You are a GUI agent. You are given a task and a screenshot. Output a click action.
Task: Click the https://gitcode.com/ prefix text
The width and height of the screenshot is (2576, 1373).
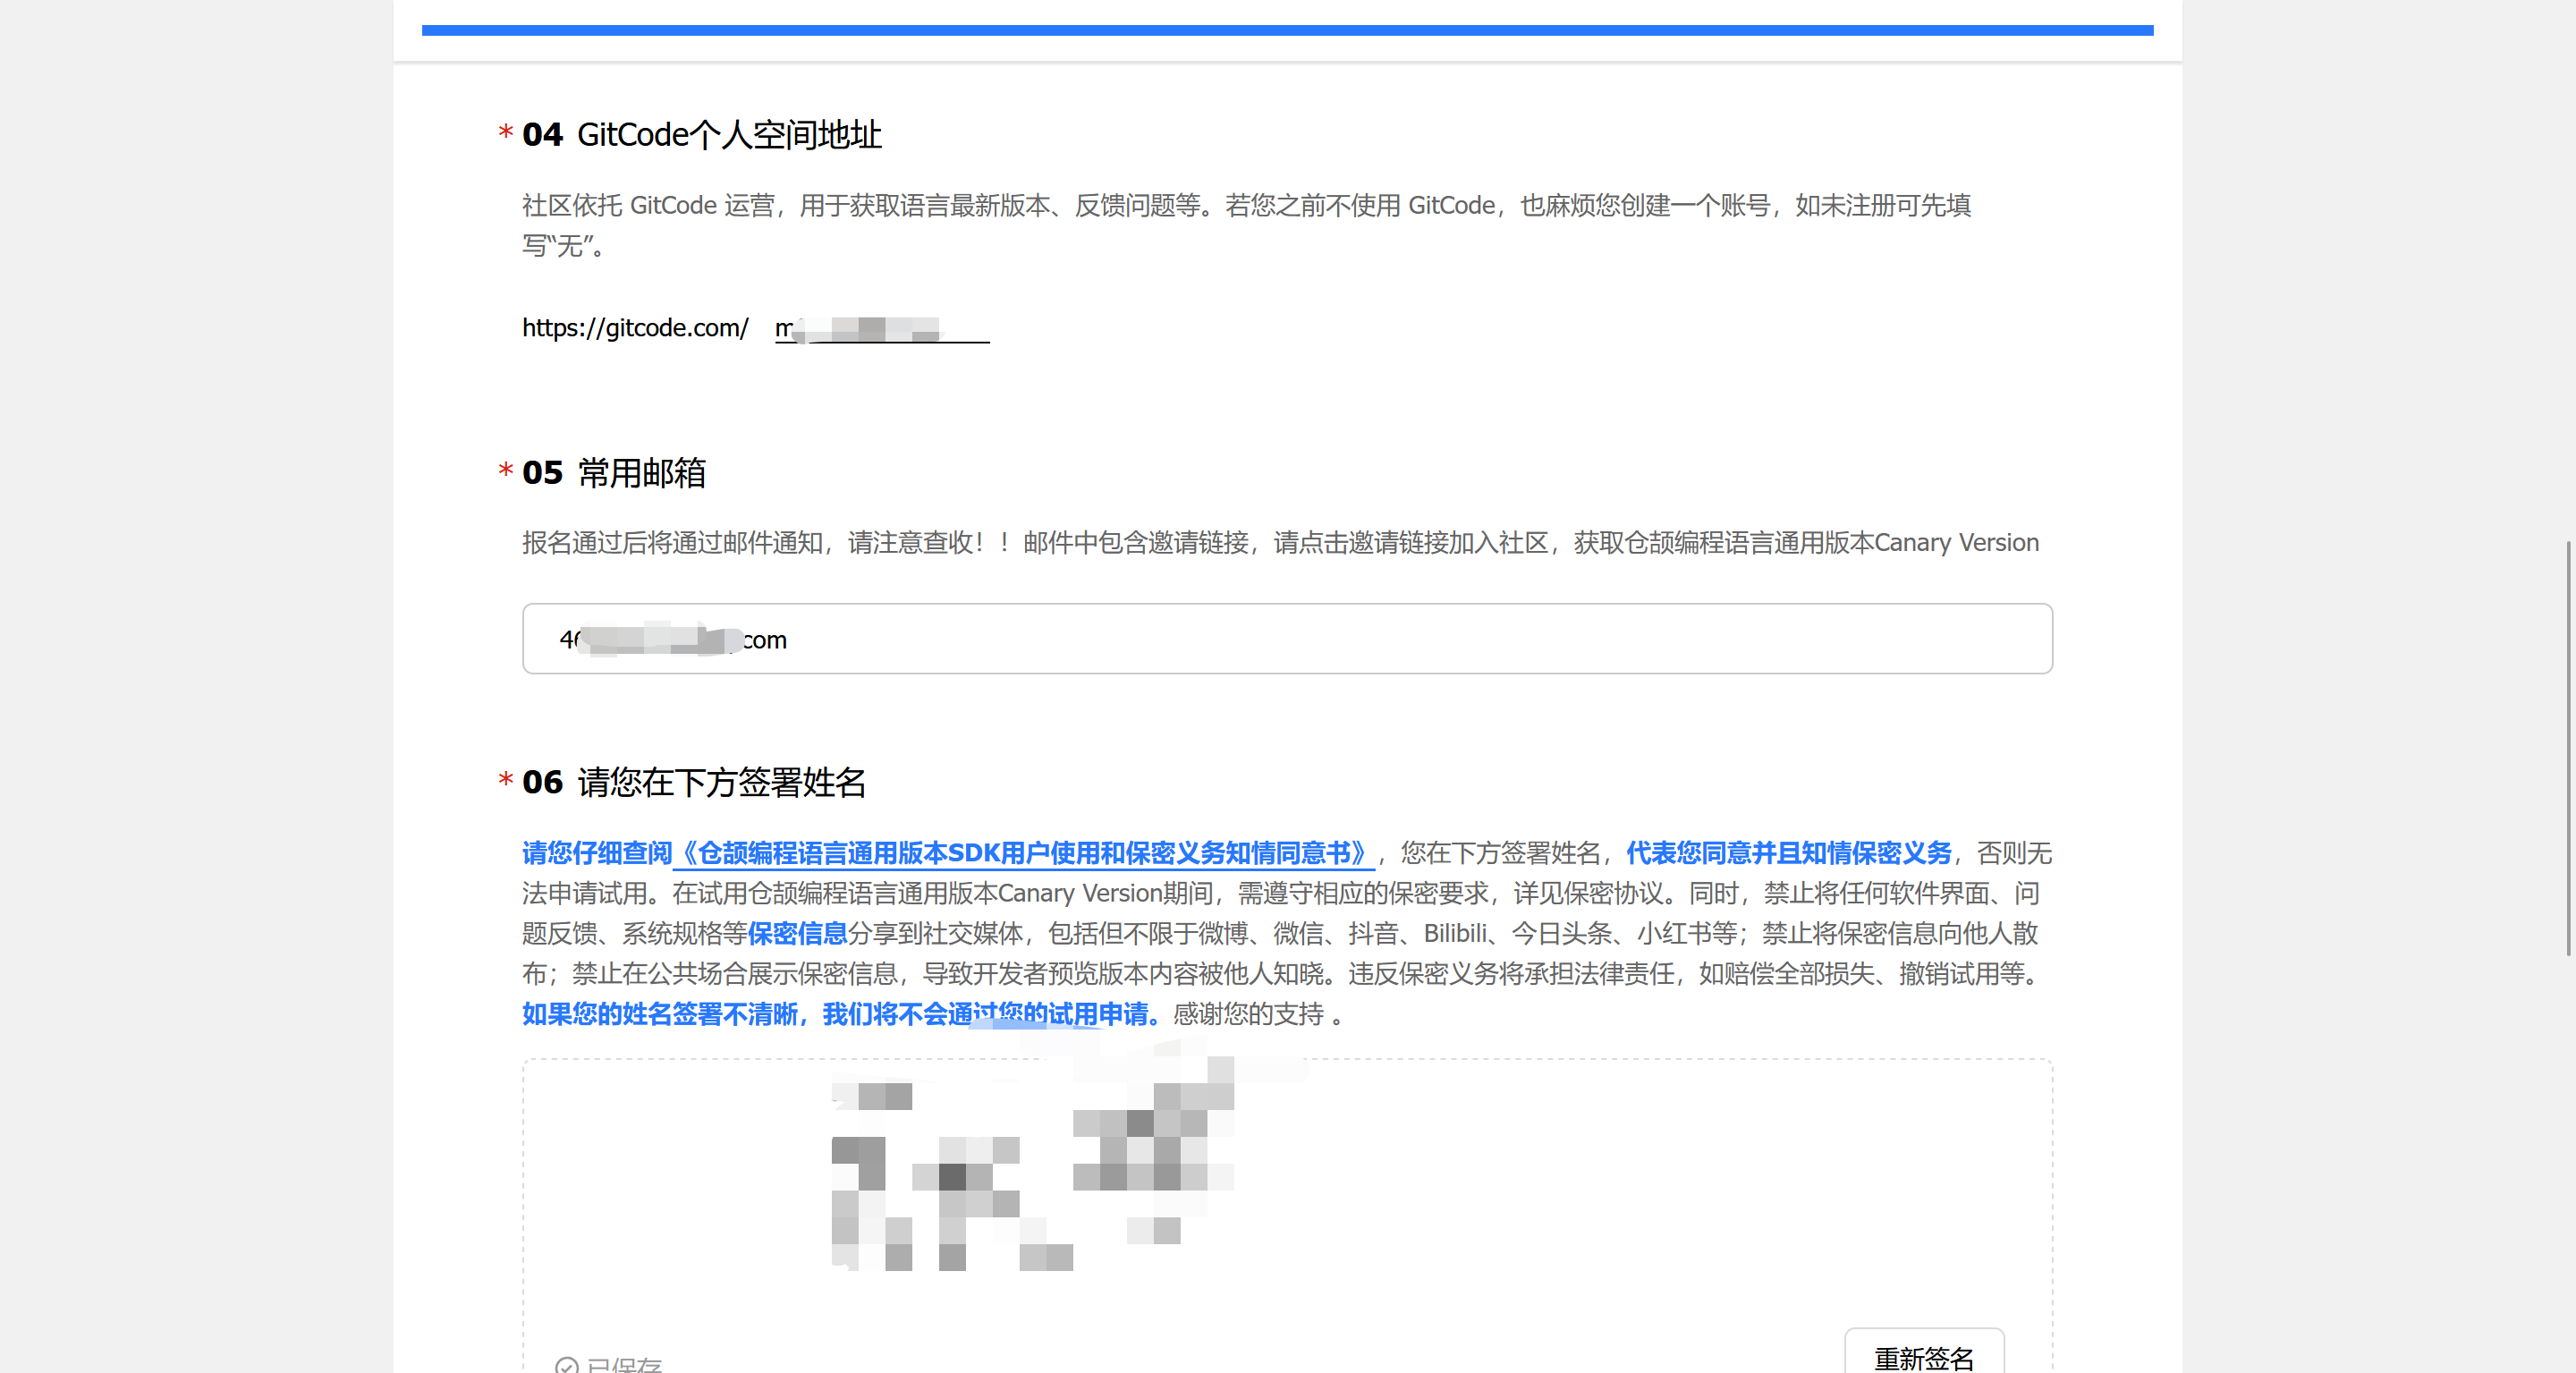pyautogui.click(x=635, y=328)
